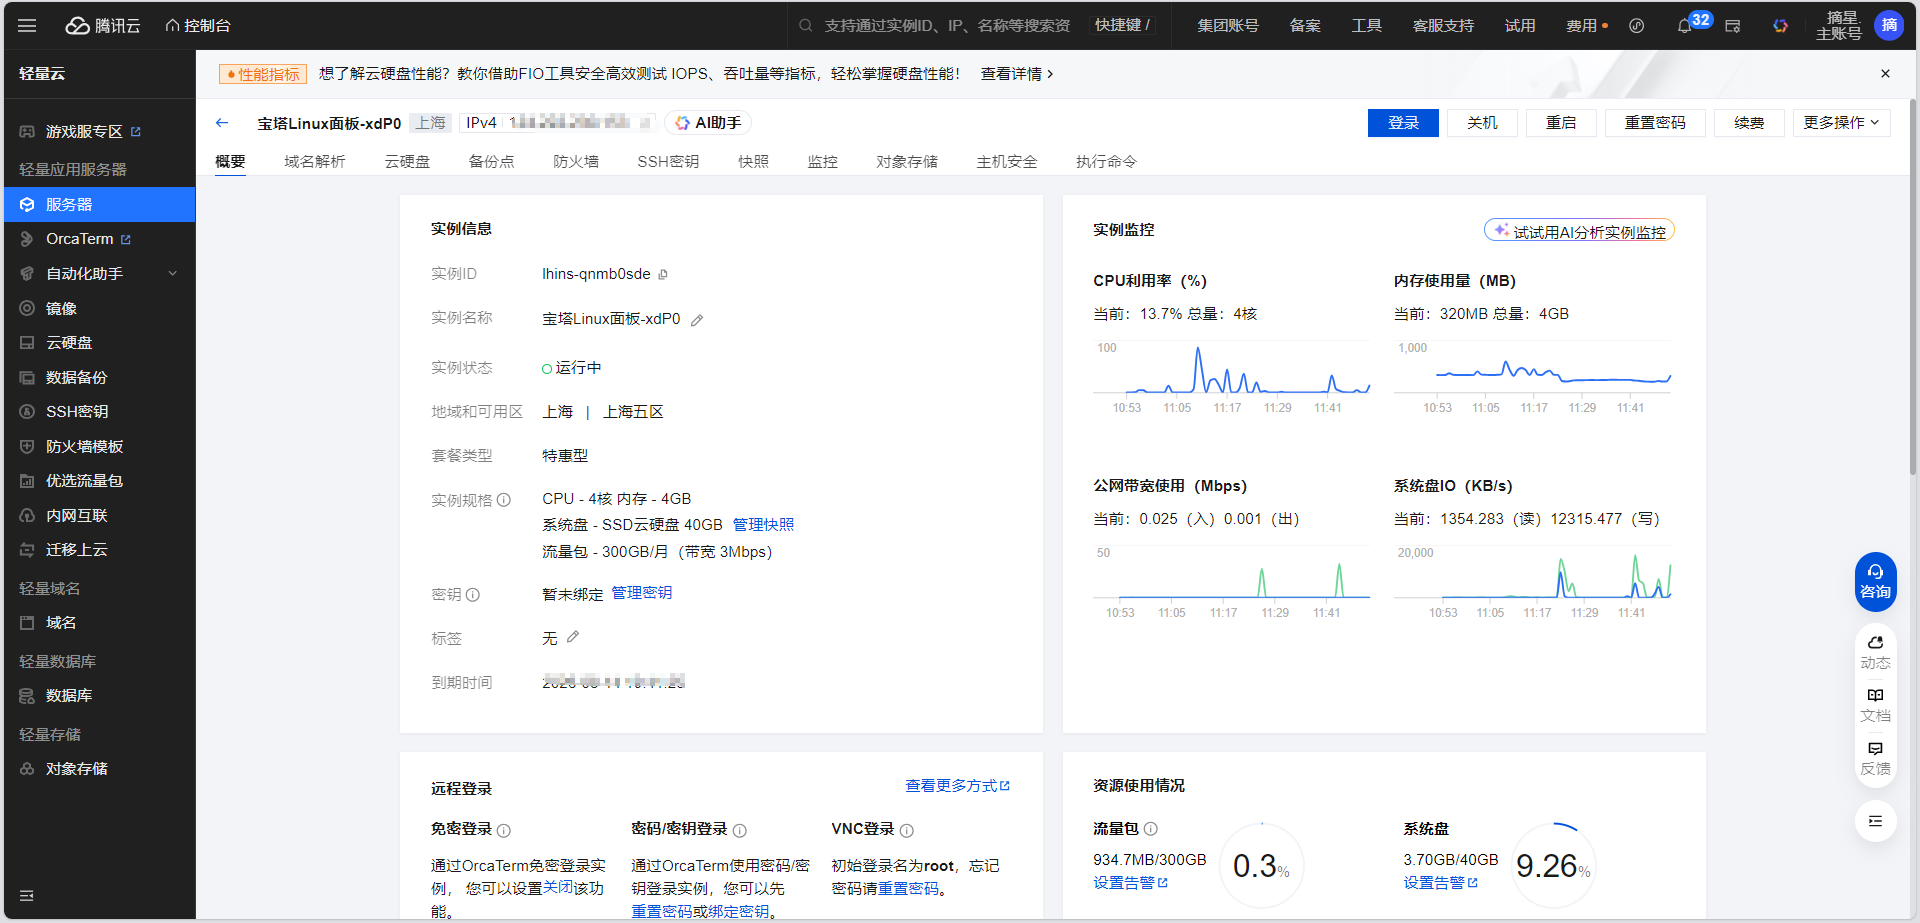Edit the instance name with pencil icon
1920x923 pixels.
point(697,320)
